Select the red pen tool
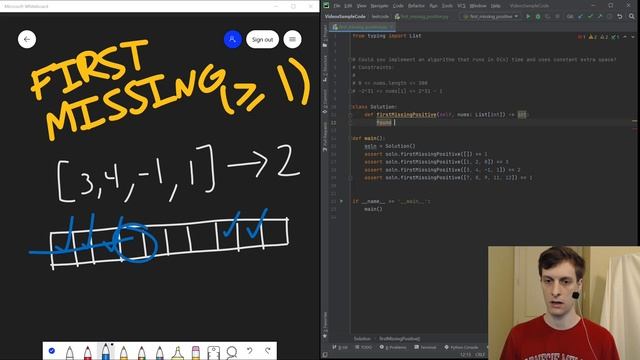The width and height of the screenshot is (640, 360). 88,352
